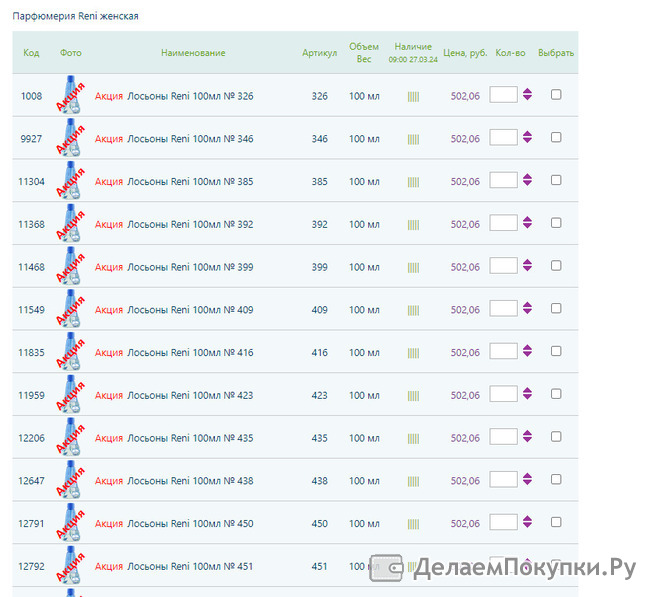
Task: Open Лосьоны Reni 100мл № 409 product link
Action: point(190,310)
